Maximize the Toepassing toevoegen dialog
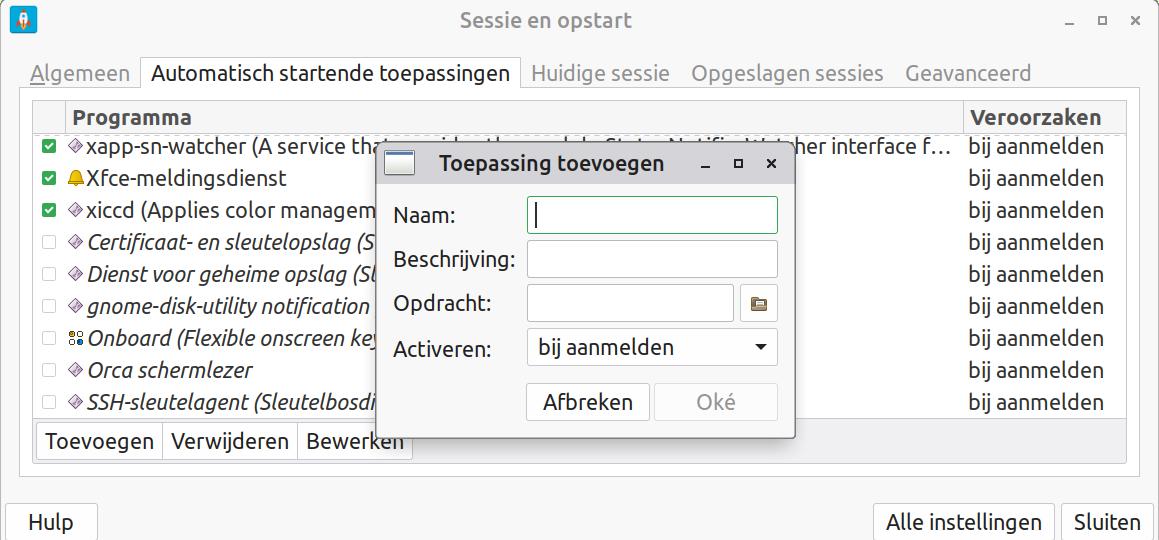Viewport: 1159px width, 540px height. [x=738, y=163]
